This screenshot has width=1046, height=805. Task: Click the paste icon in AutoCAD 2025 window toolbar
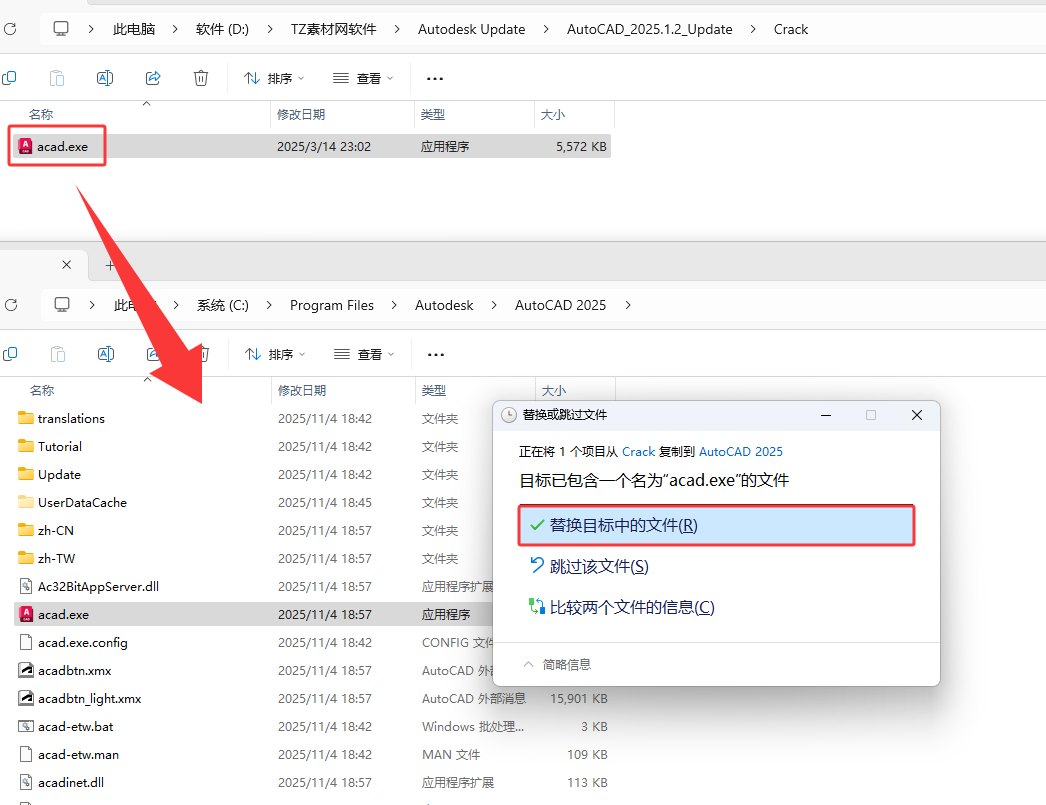pos(58,354)
